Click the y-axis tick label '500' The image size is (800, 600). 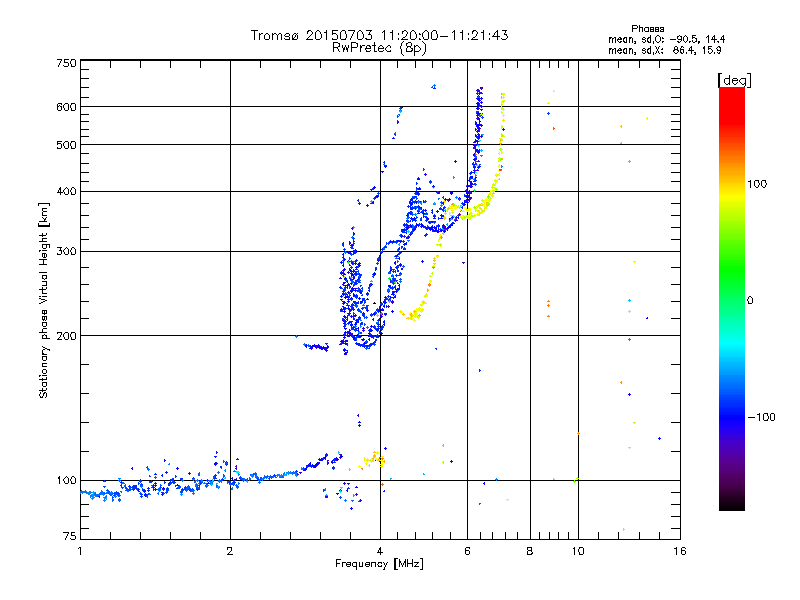pos(67,145)
